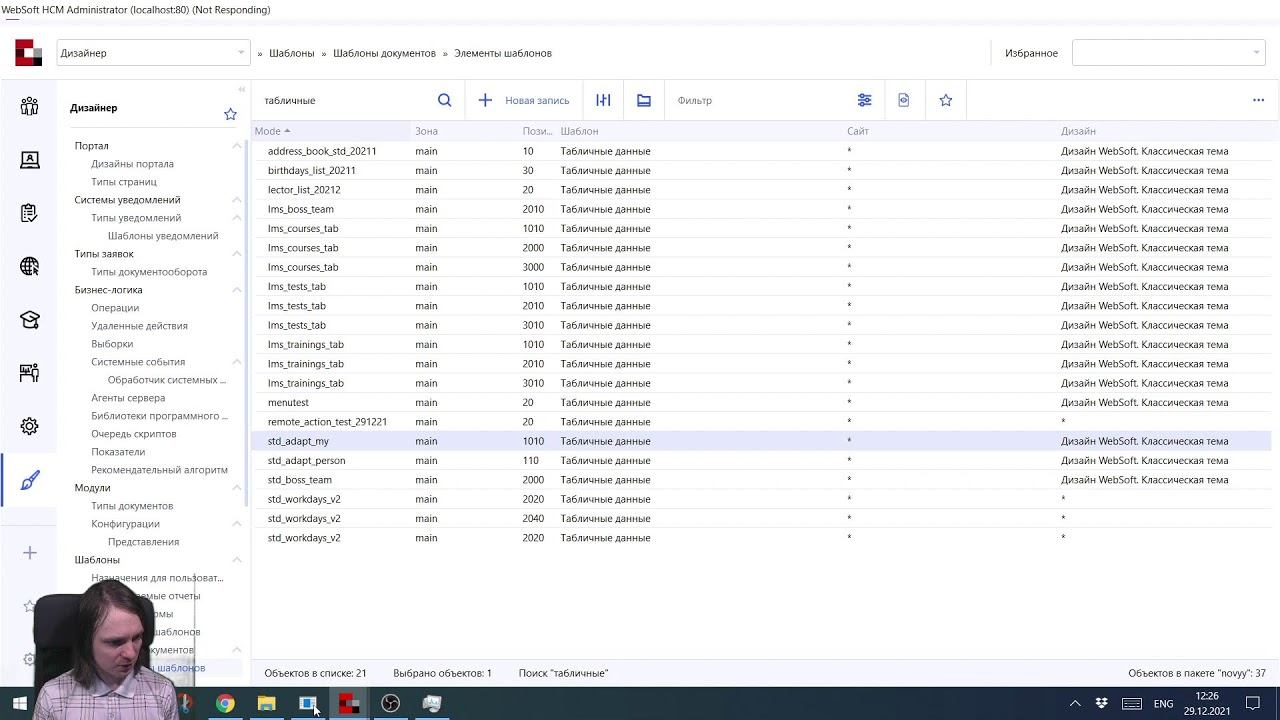This screenshot has height=720, width=1280.
Task: Sort the list by Шаблон column
Action: pos(579,131)
